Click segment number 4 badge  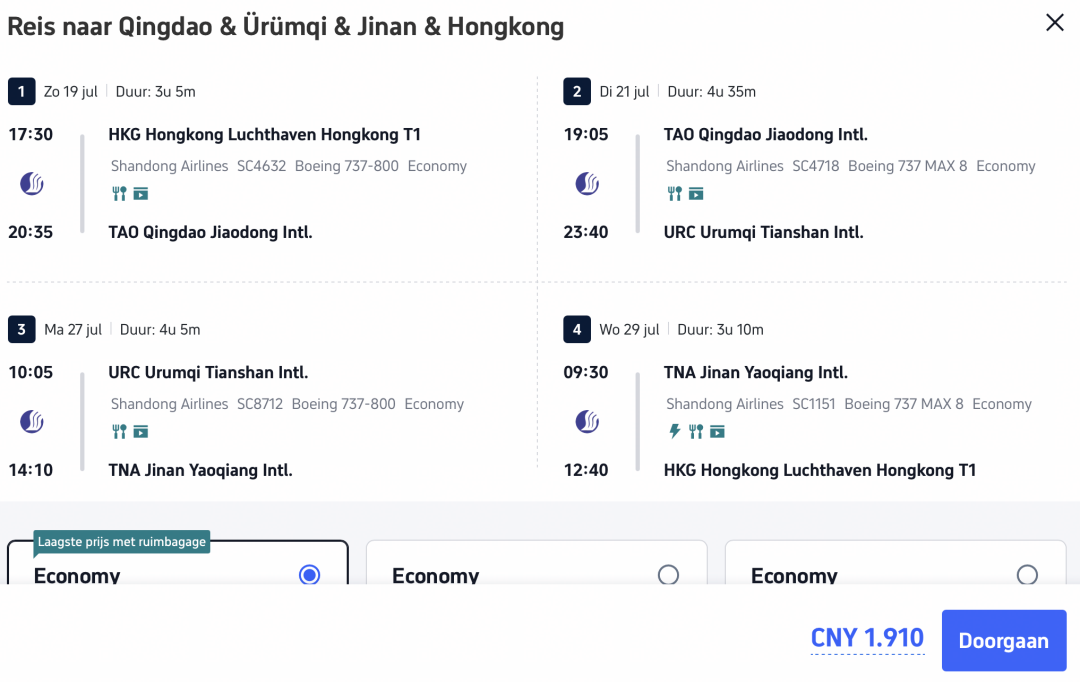pyautogui.click(x=577, y=329)
